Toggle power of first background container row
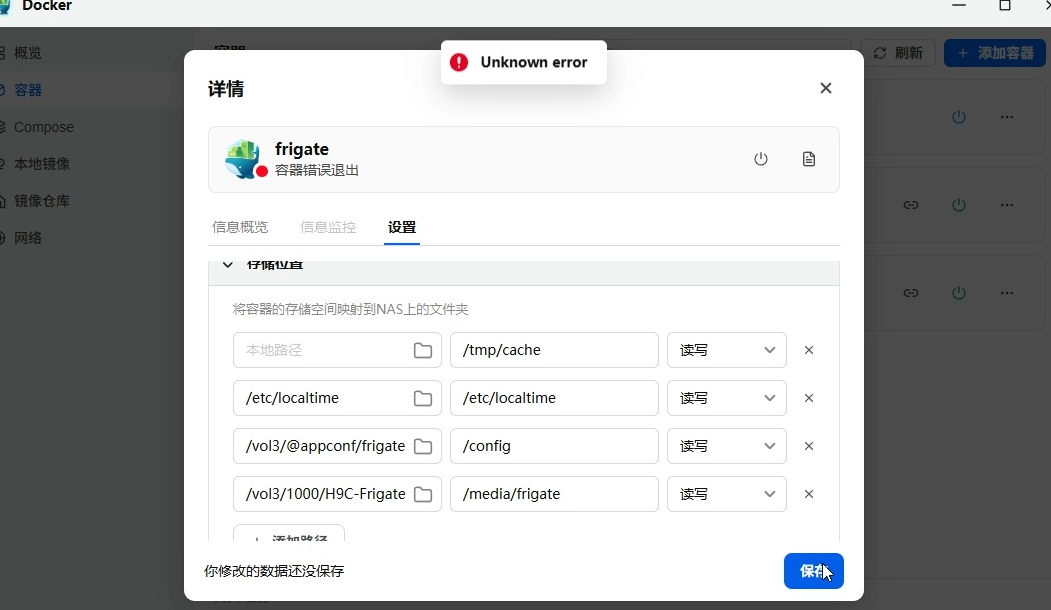1051x610 pixels. pyautogui.click(x=959, y=117)
